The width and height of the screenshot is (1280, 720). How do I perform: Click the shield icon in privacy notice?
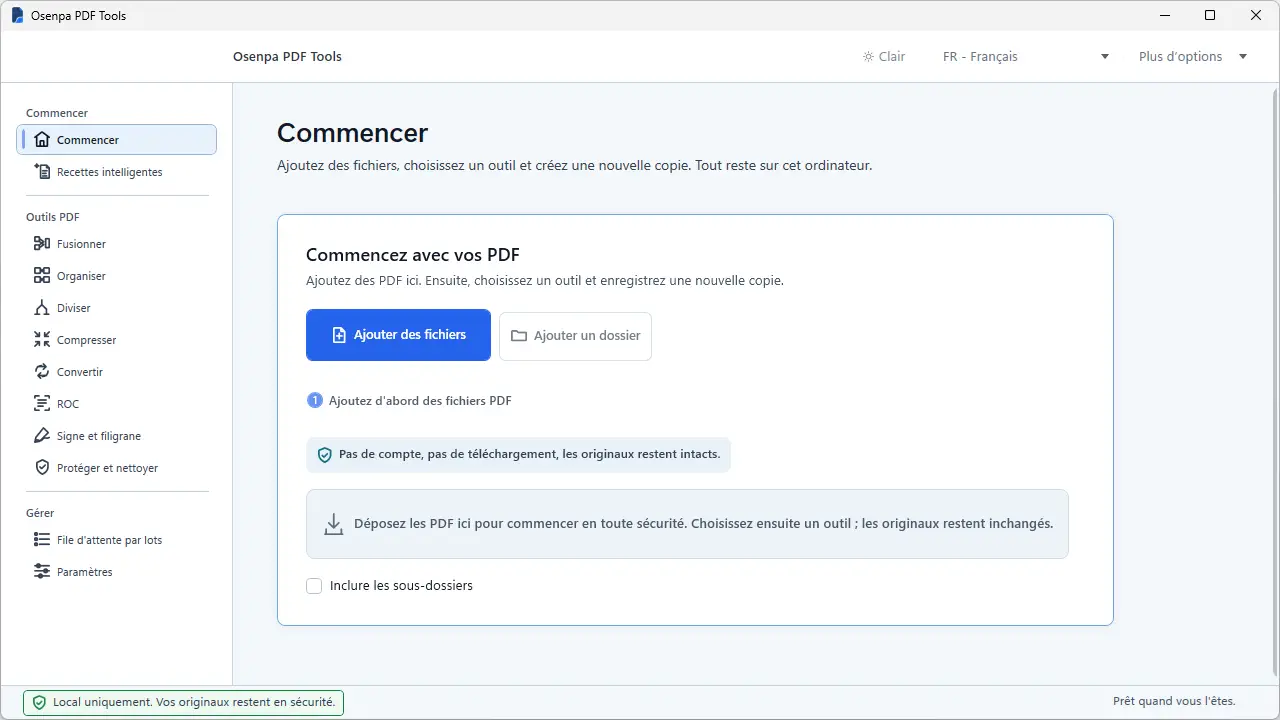(x=325, y=454)
